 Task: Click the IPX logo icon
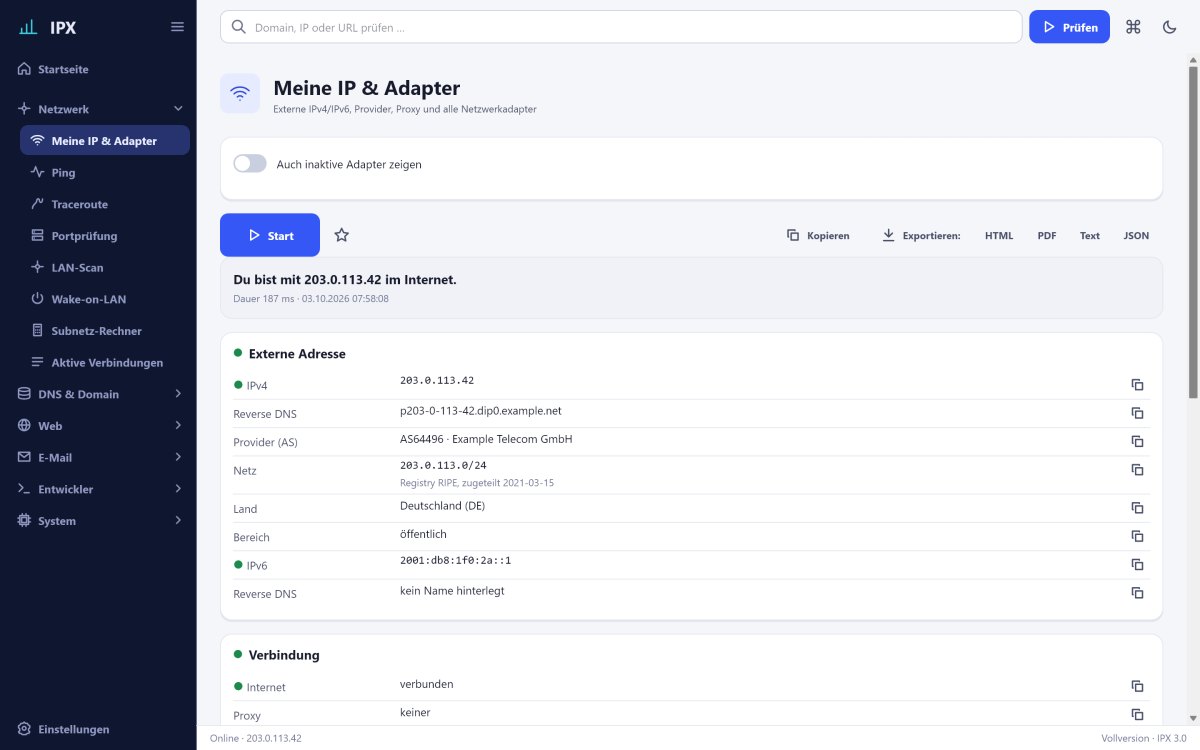(x=28, y=27)
